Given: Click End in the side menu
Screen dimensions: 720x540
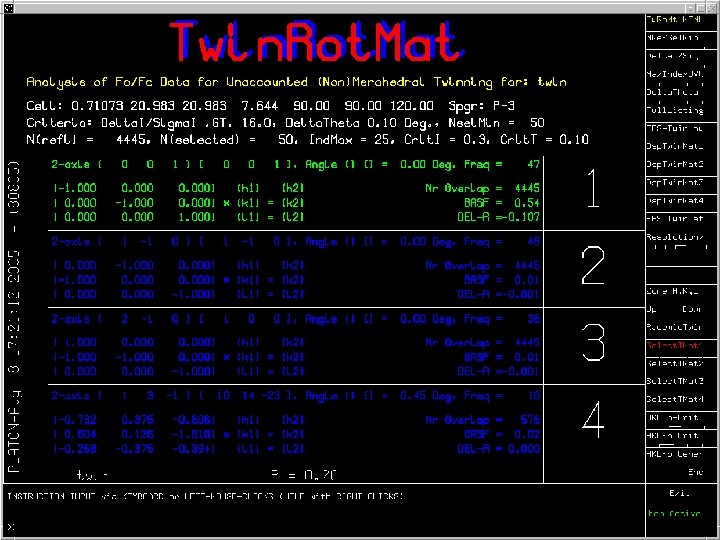Looking at the screenshot, I should coord(695,472).
